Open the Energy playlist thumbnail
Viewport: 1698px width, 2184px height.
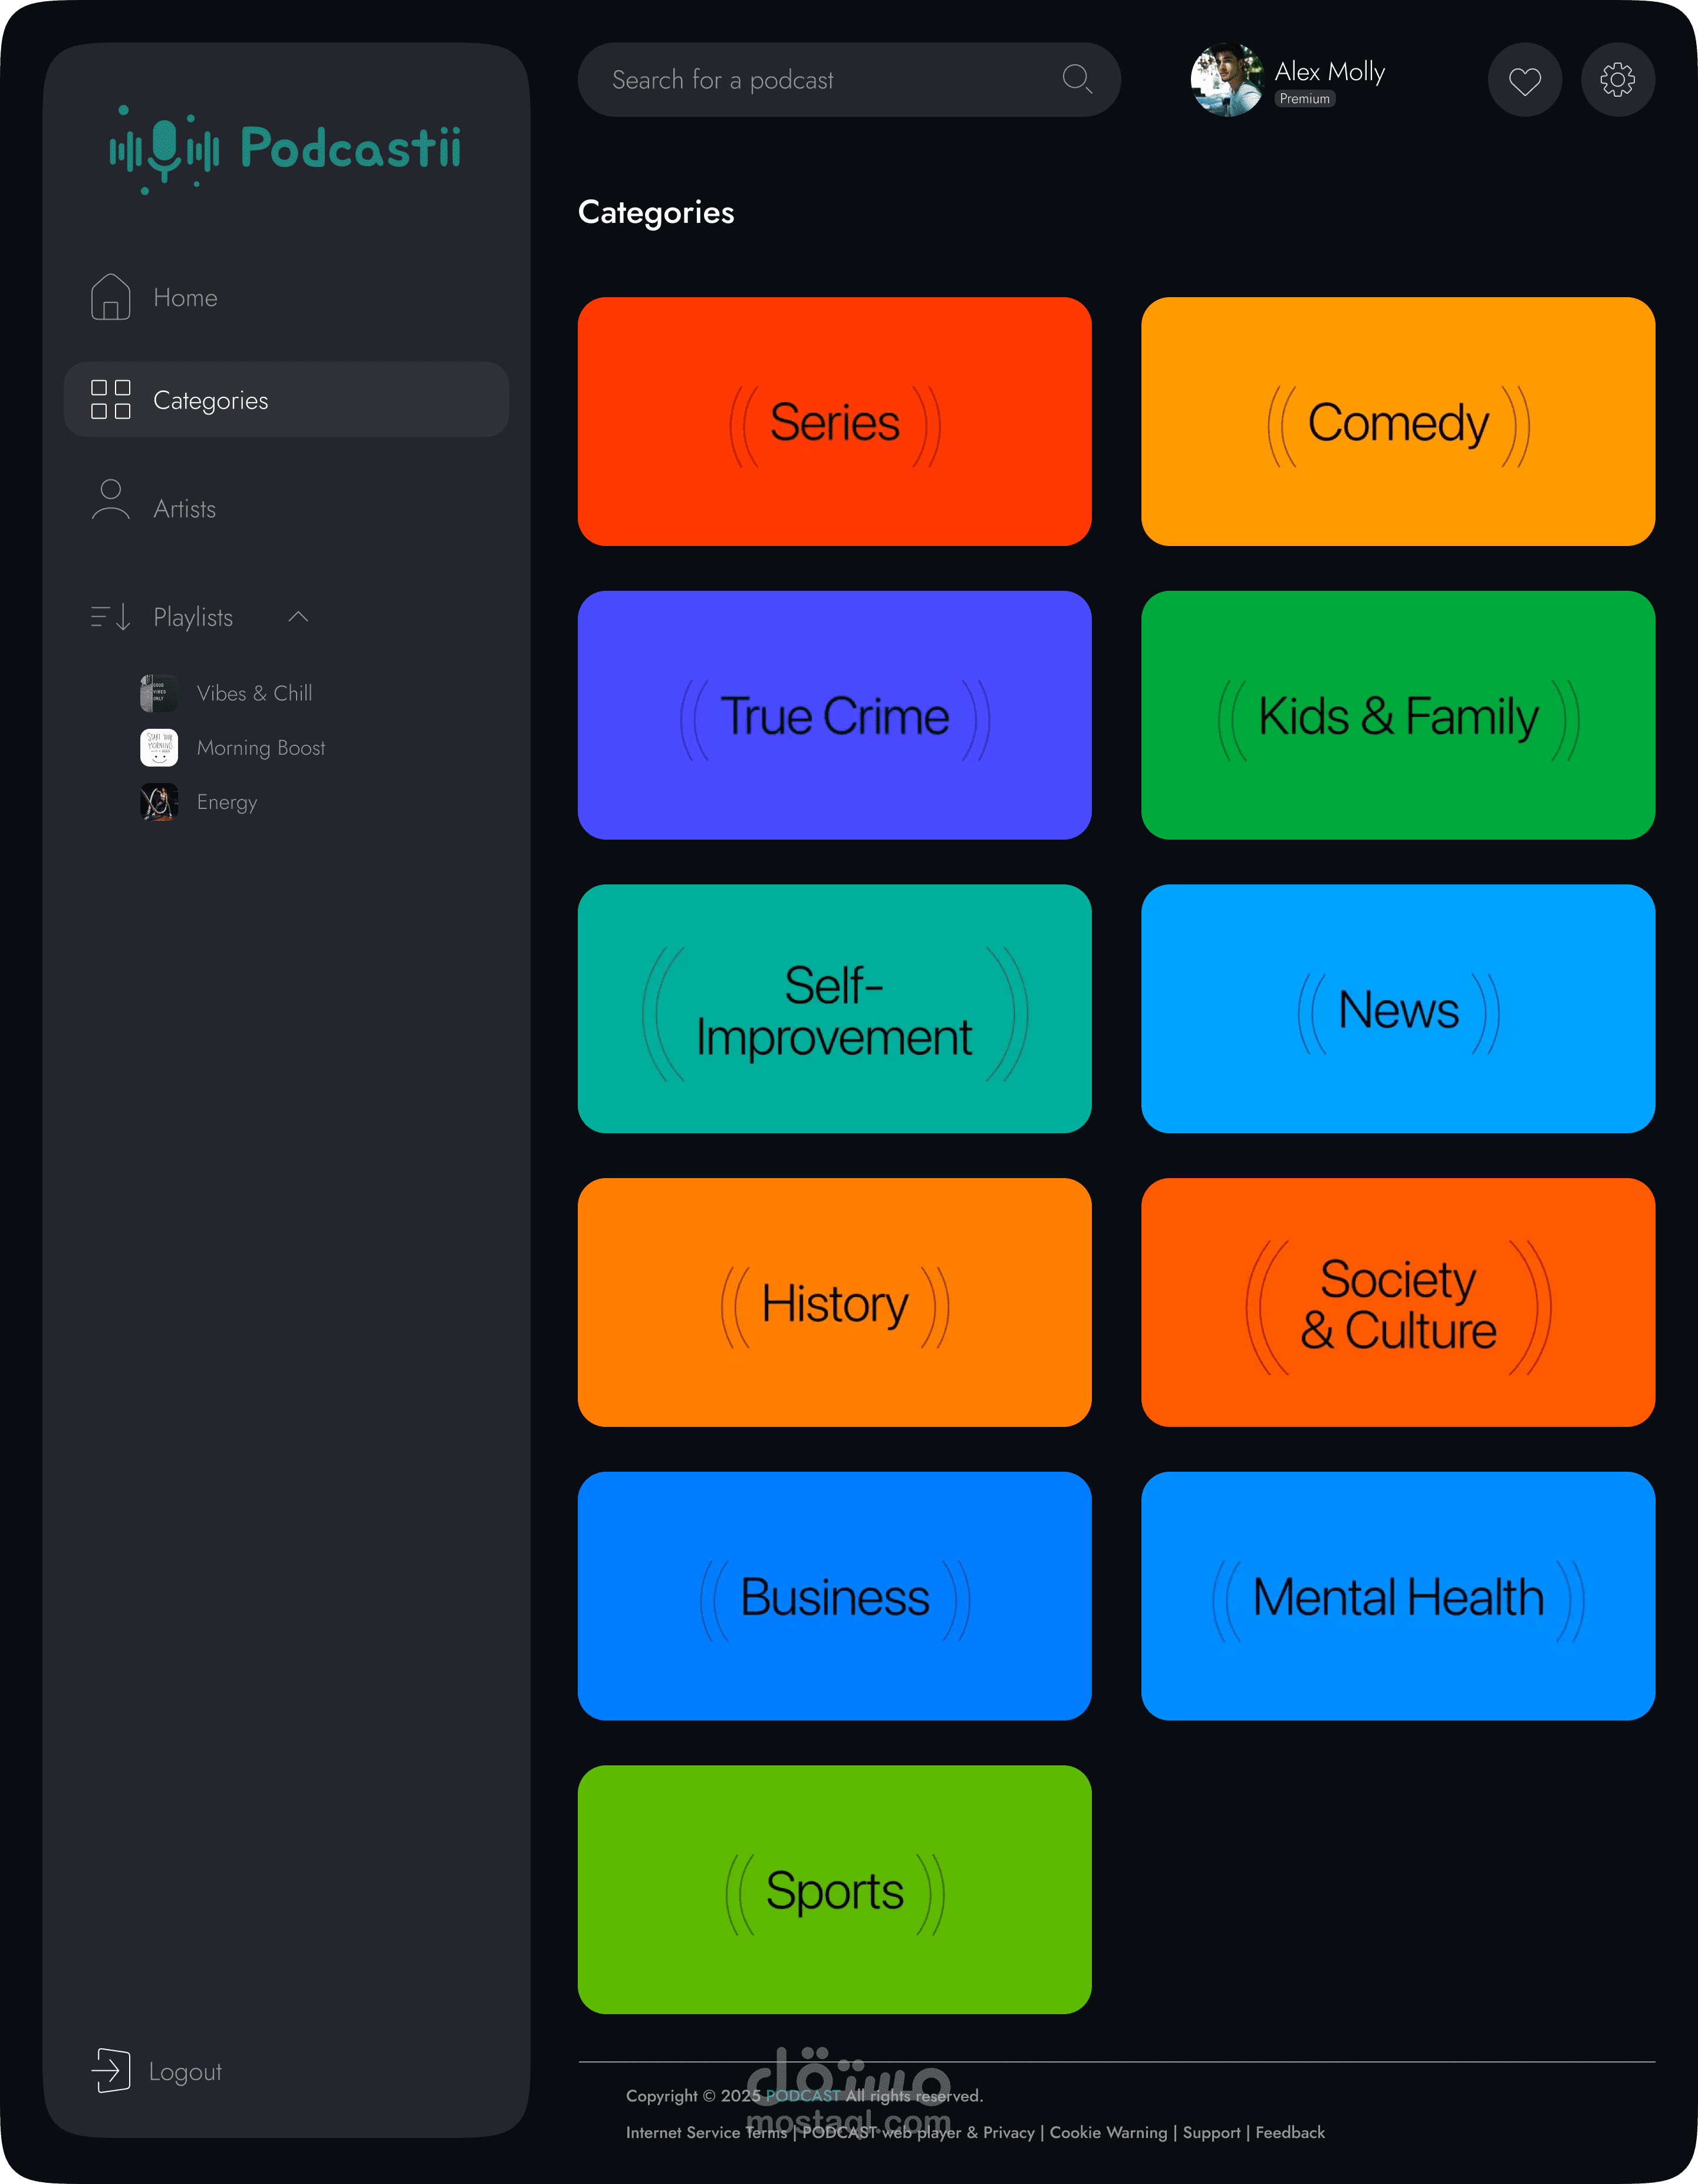click(159, 802)
